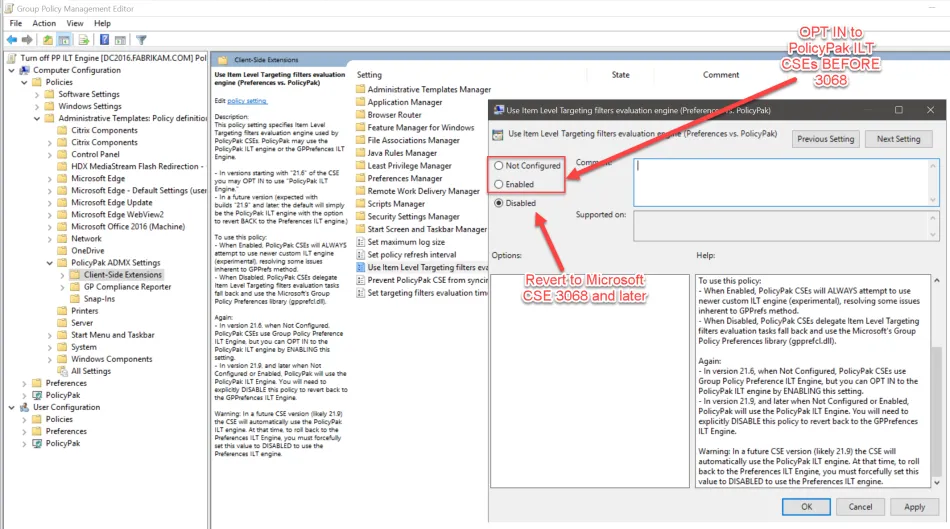950x529 pixels.
Task: Click the Back arrow toolbar icon
Action: 10,40
